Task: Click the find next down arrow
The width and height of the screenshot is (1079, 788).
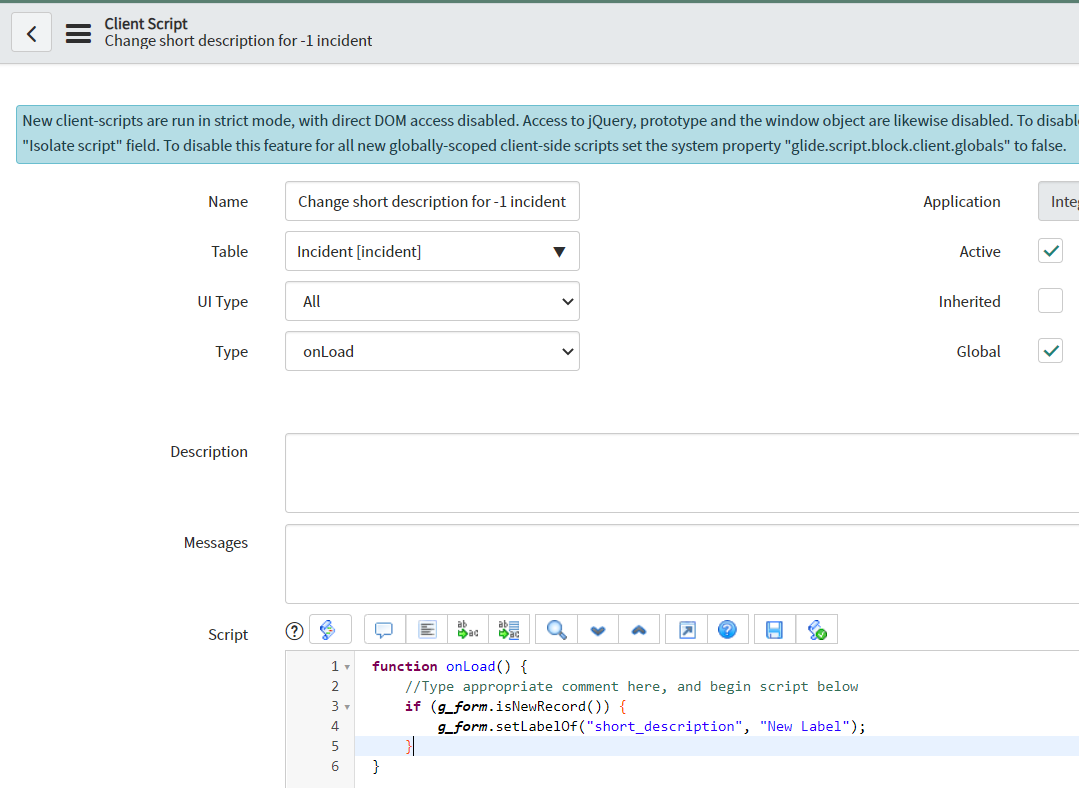Action: (598, 630)
